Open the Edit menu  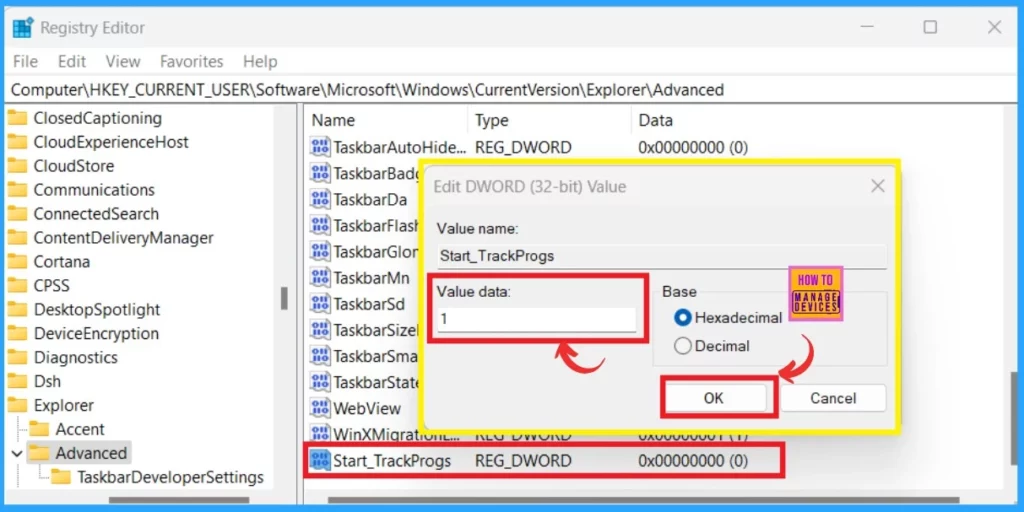[72, 61]
